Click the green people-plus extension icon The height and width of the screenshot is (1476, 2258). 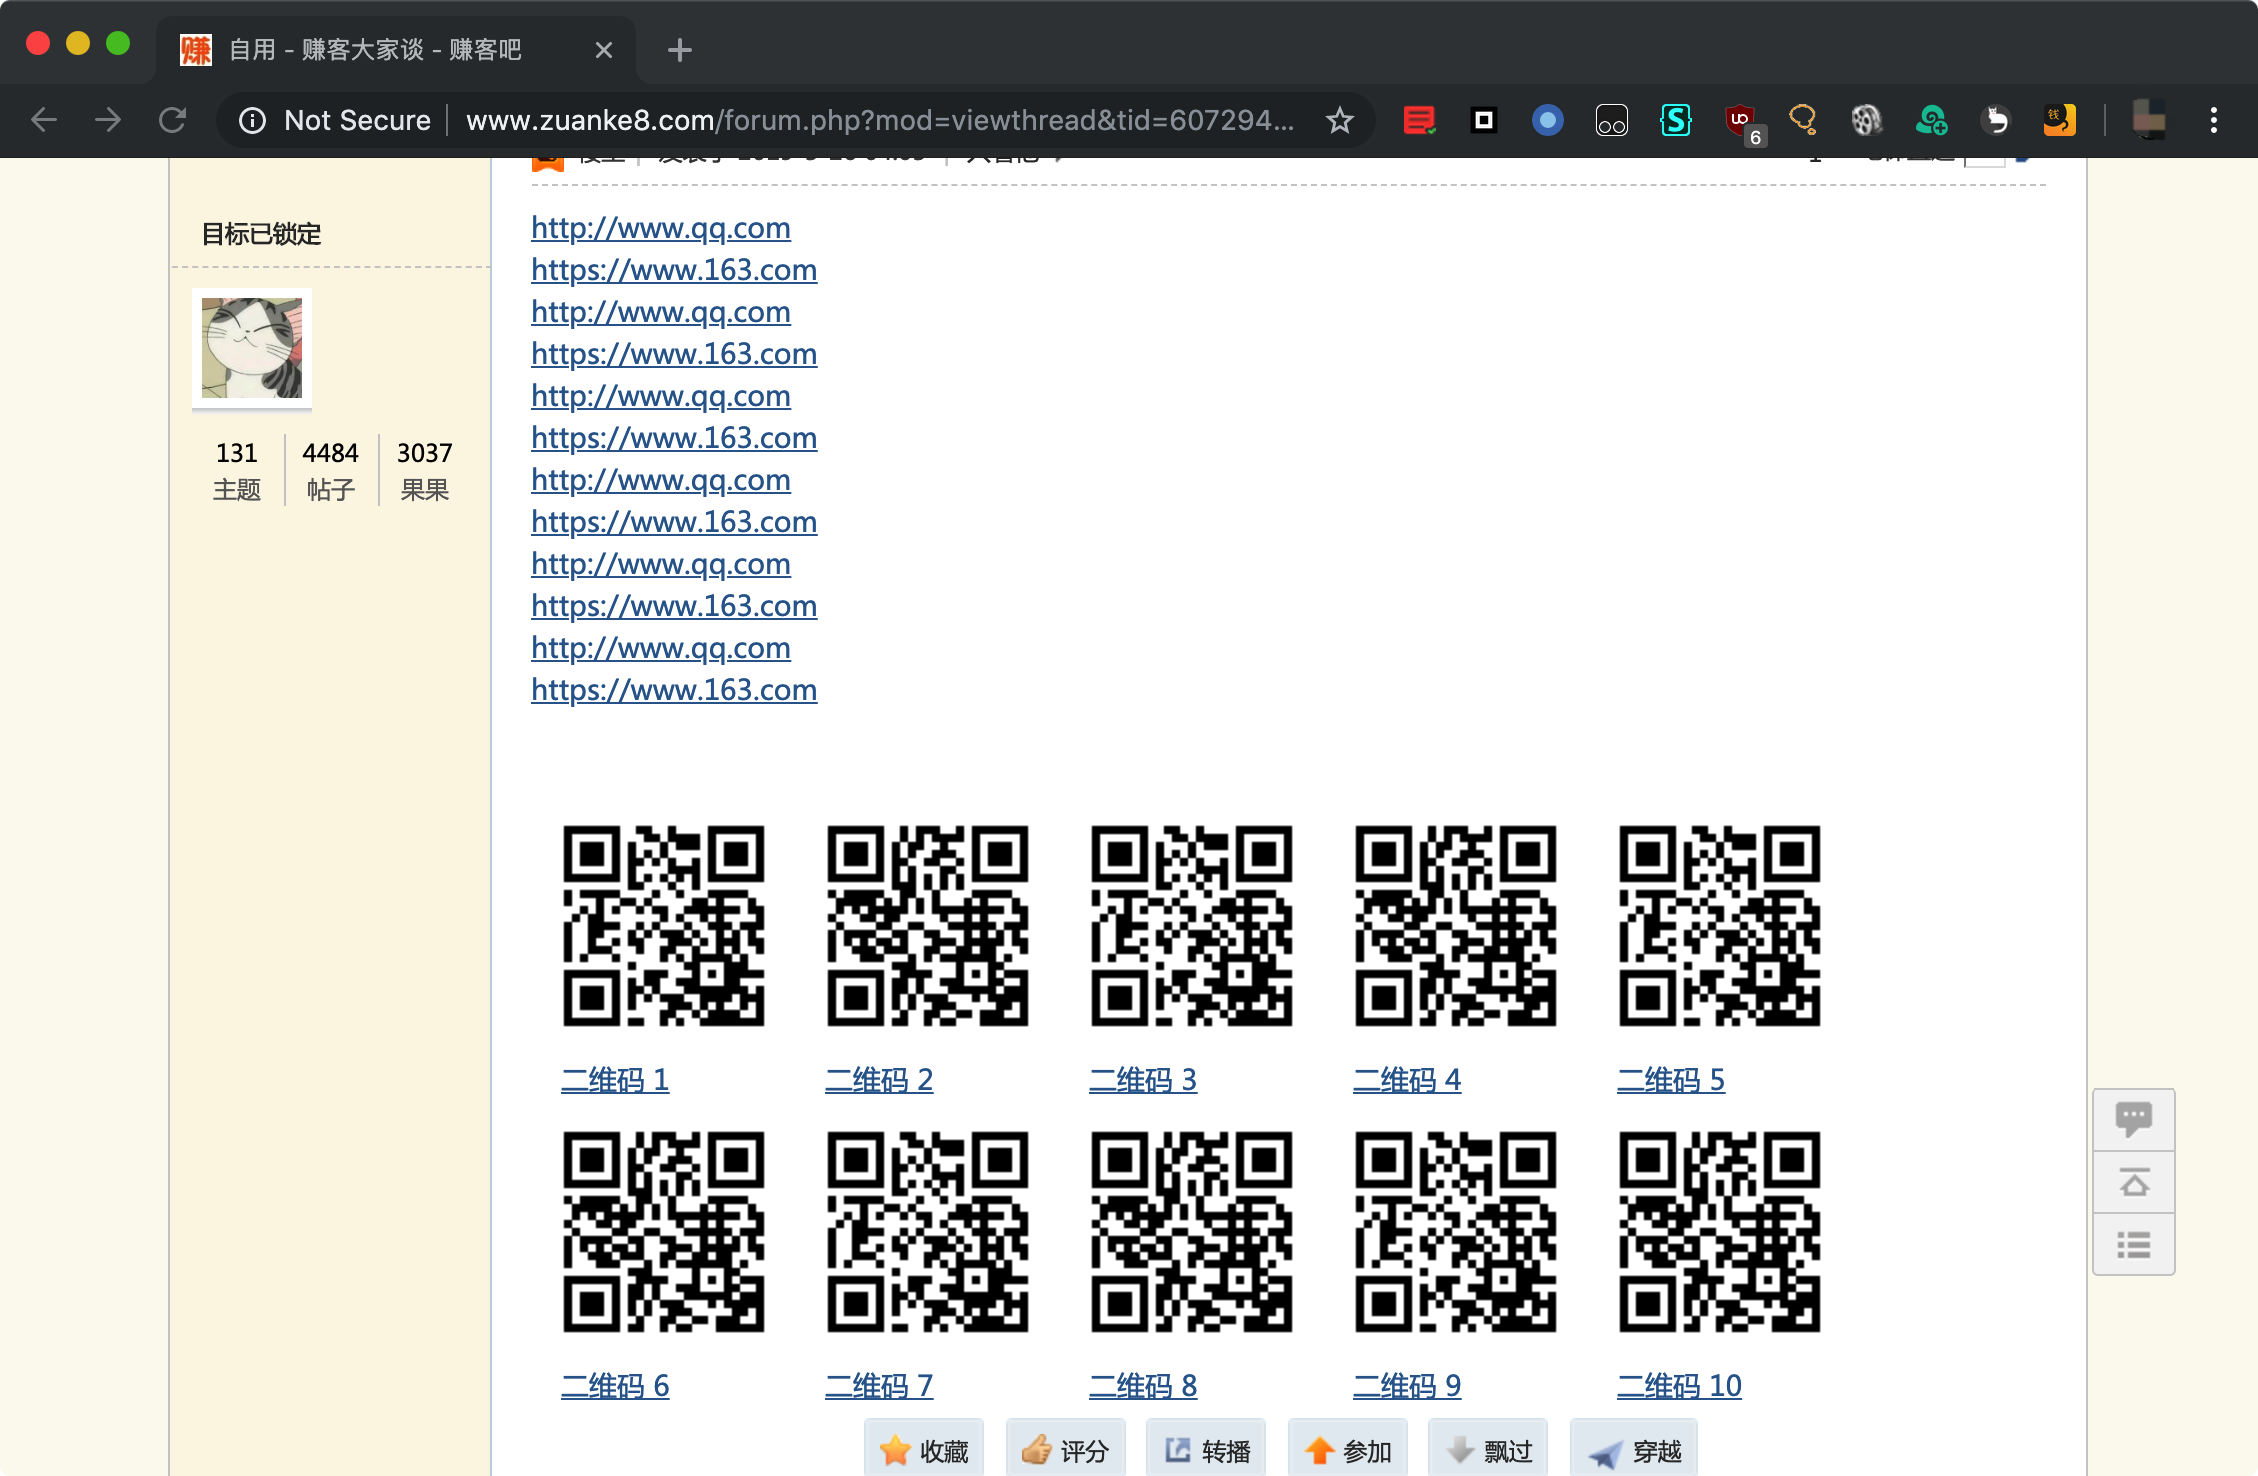click(1931, 121)
